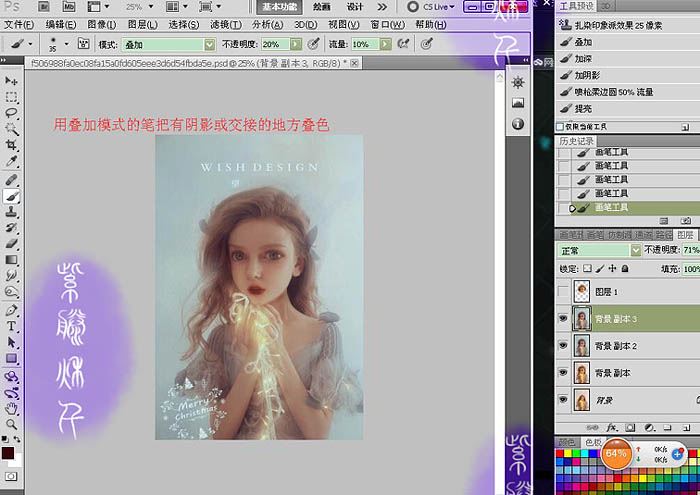Check the 仅限当前工具 checkbox

[x=560, y=127]
